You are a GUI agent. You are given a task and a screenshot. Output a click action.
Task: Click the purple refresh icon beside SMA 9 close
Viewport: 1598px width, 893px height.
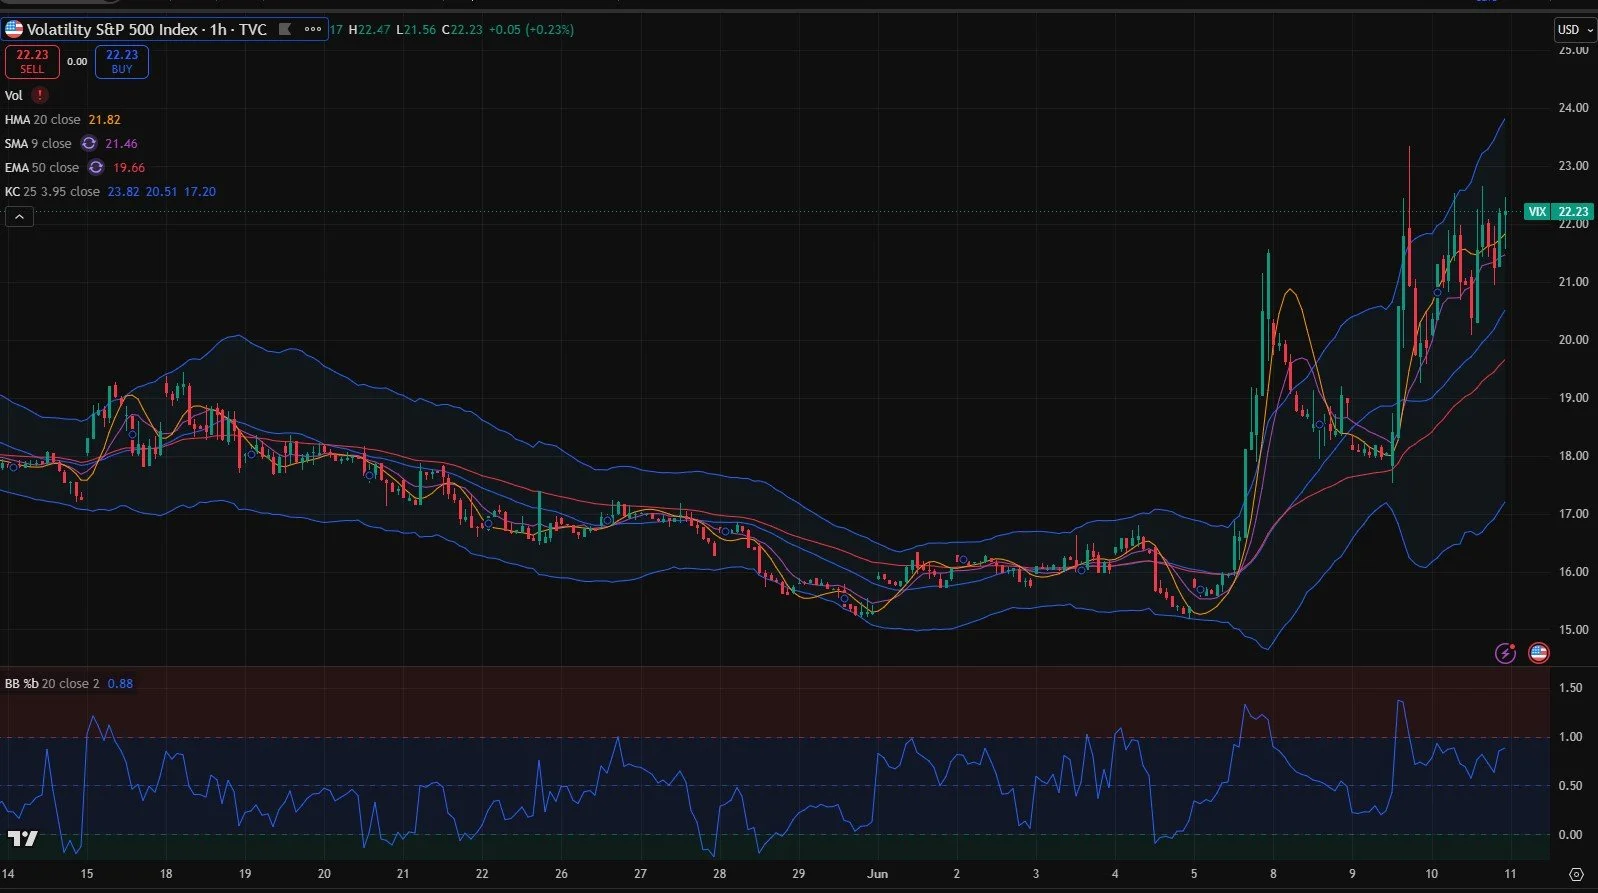(x=89, y=143)
